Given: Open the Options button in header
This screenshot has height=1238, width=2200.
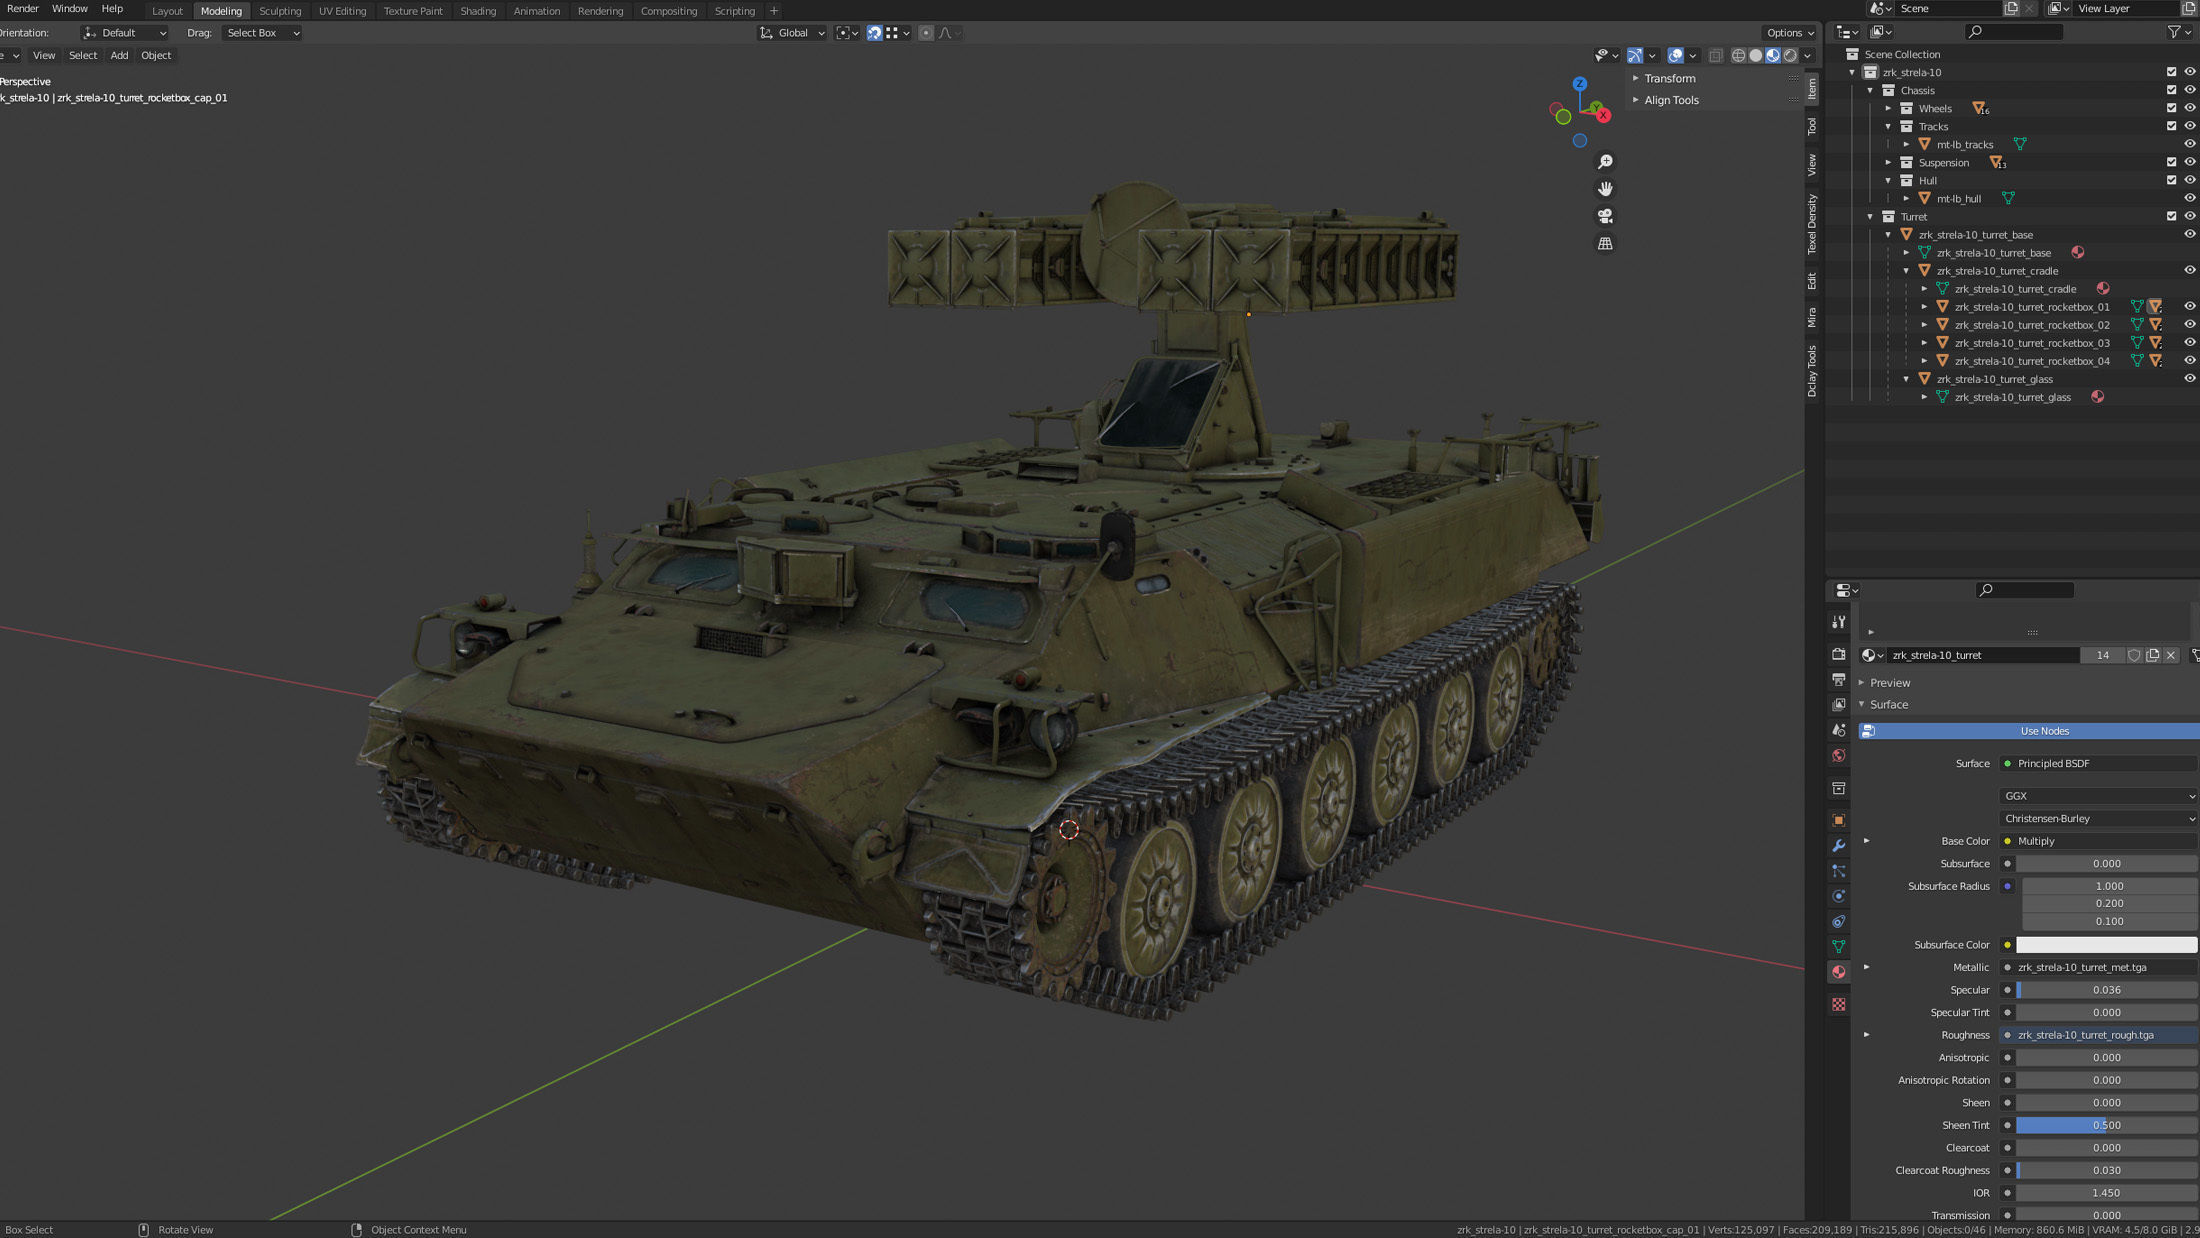Looking at the screenshot, I should [1789, 33].
